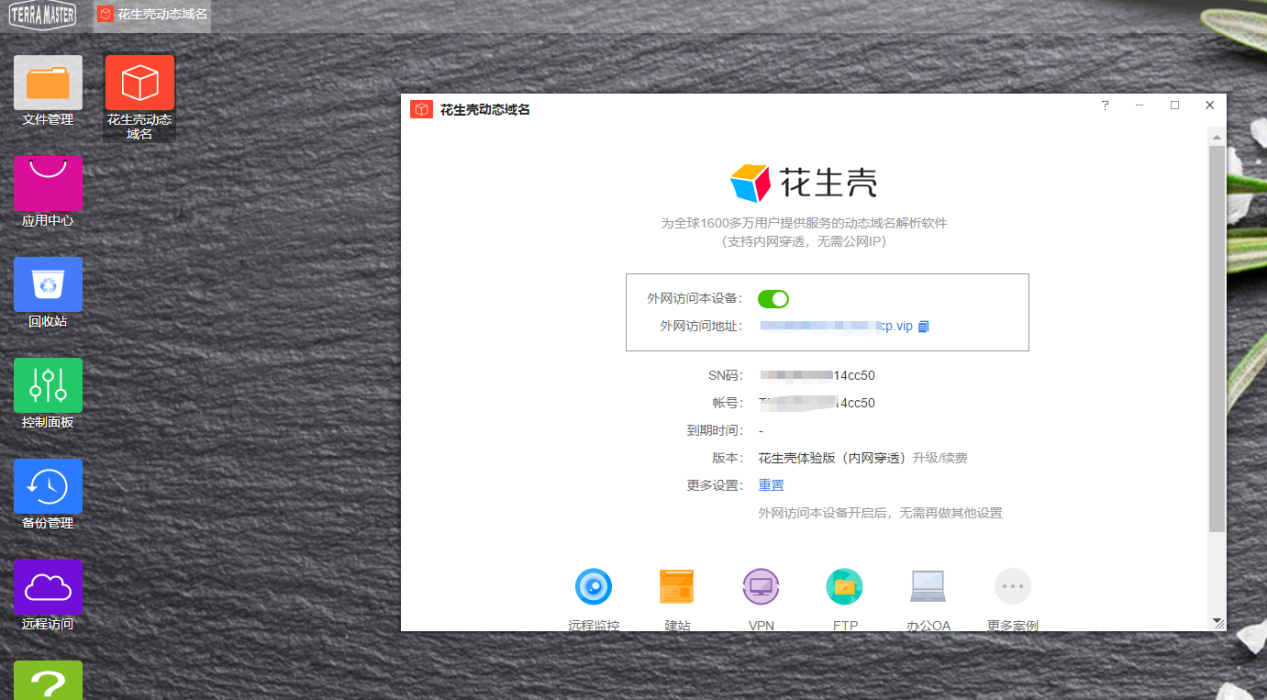Open the 远程访问 cloud icon

point(48,587)
